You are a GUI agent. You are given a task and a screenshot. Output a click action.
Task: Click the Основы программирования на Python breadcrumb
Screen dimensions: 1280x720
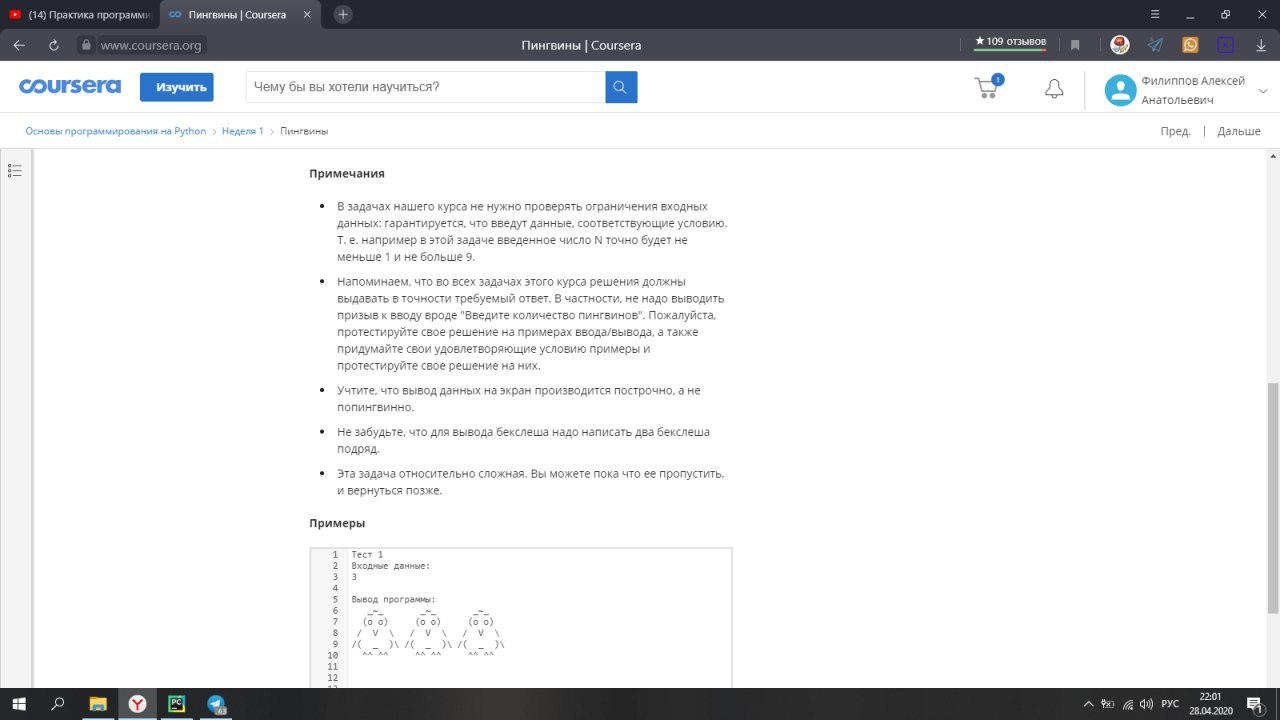tap(116, 131)
